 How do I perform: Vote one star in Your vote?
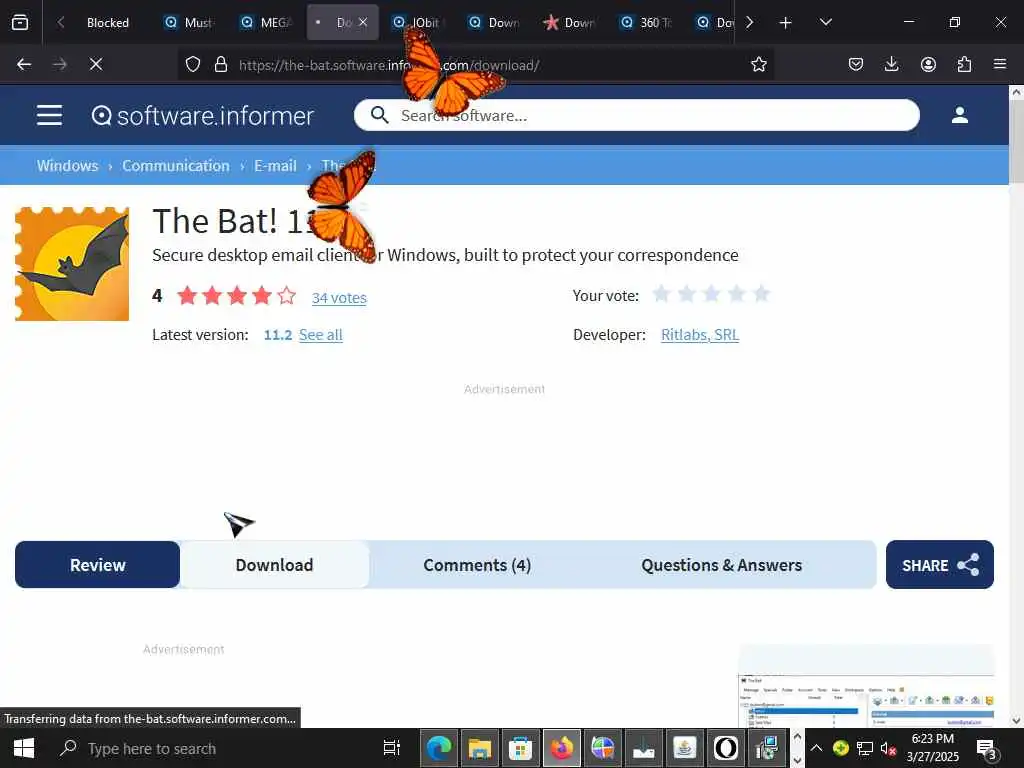tap(662, 295)
